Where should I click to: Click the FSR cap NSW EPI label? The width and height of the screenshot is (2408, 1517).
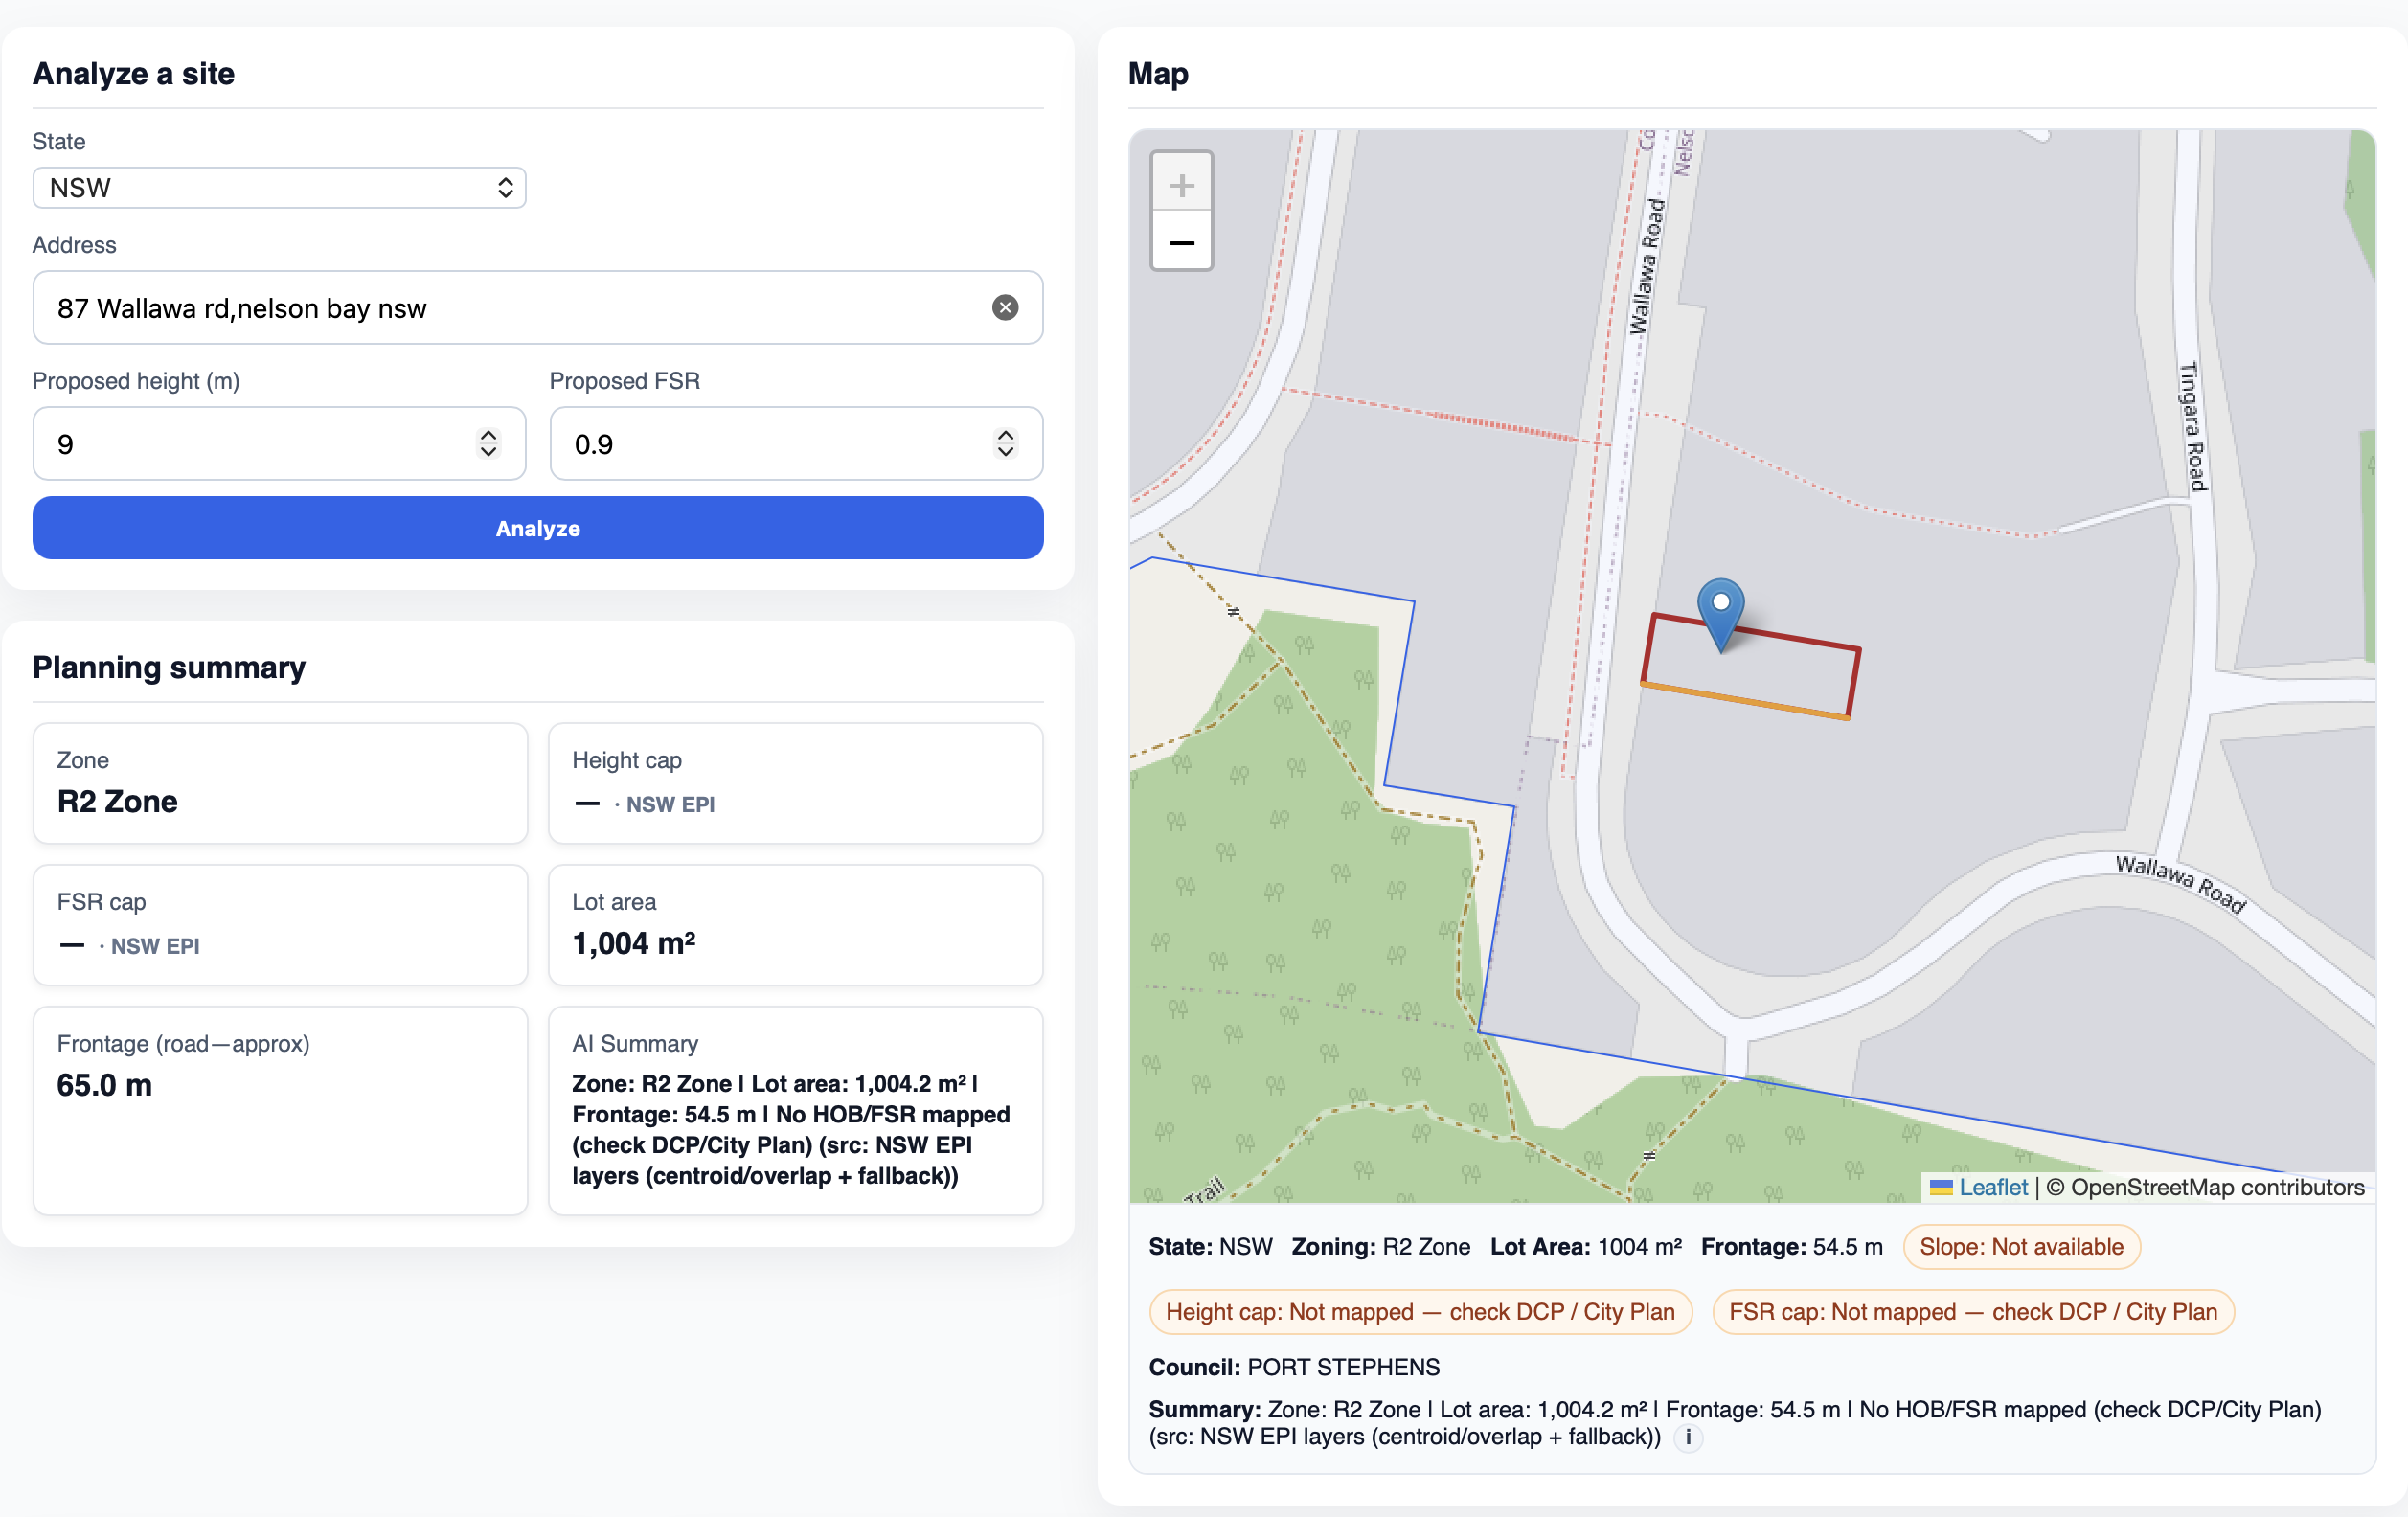coord(155,946)
